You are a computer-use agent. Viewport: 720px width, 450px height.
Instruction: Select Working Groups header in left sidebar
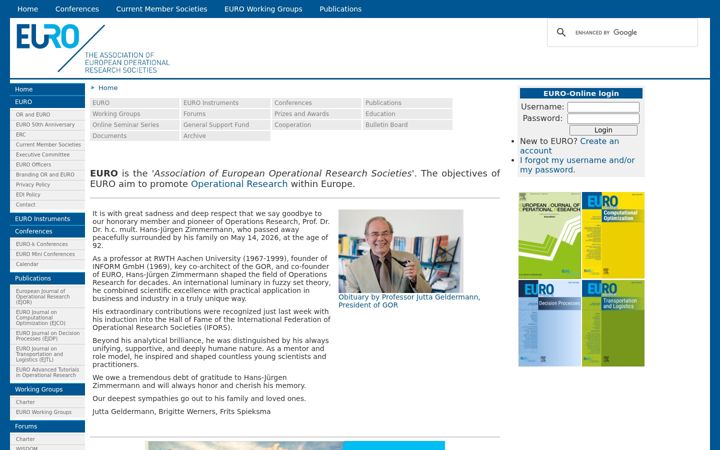click(47, 389)
